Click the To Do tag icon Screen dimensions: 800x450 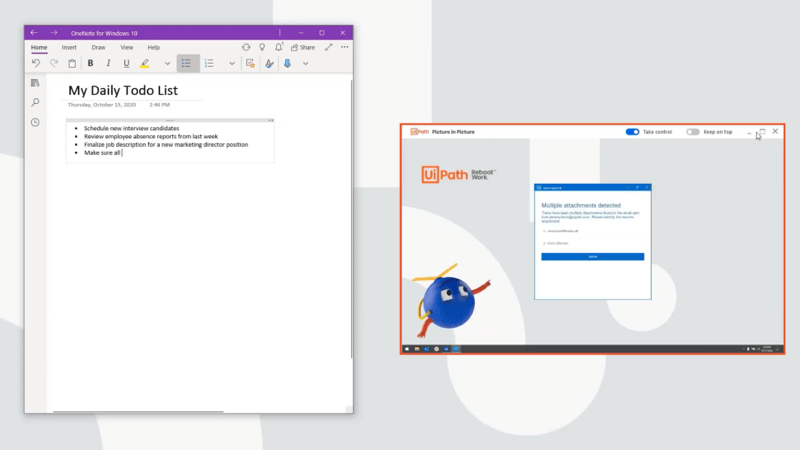tap(250, 63)
